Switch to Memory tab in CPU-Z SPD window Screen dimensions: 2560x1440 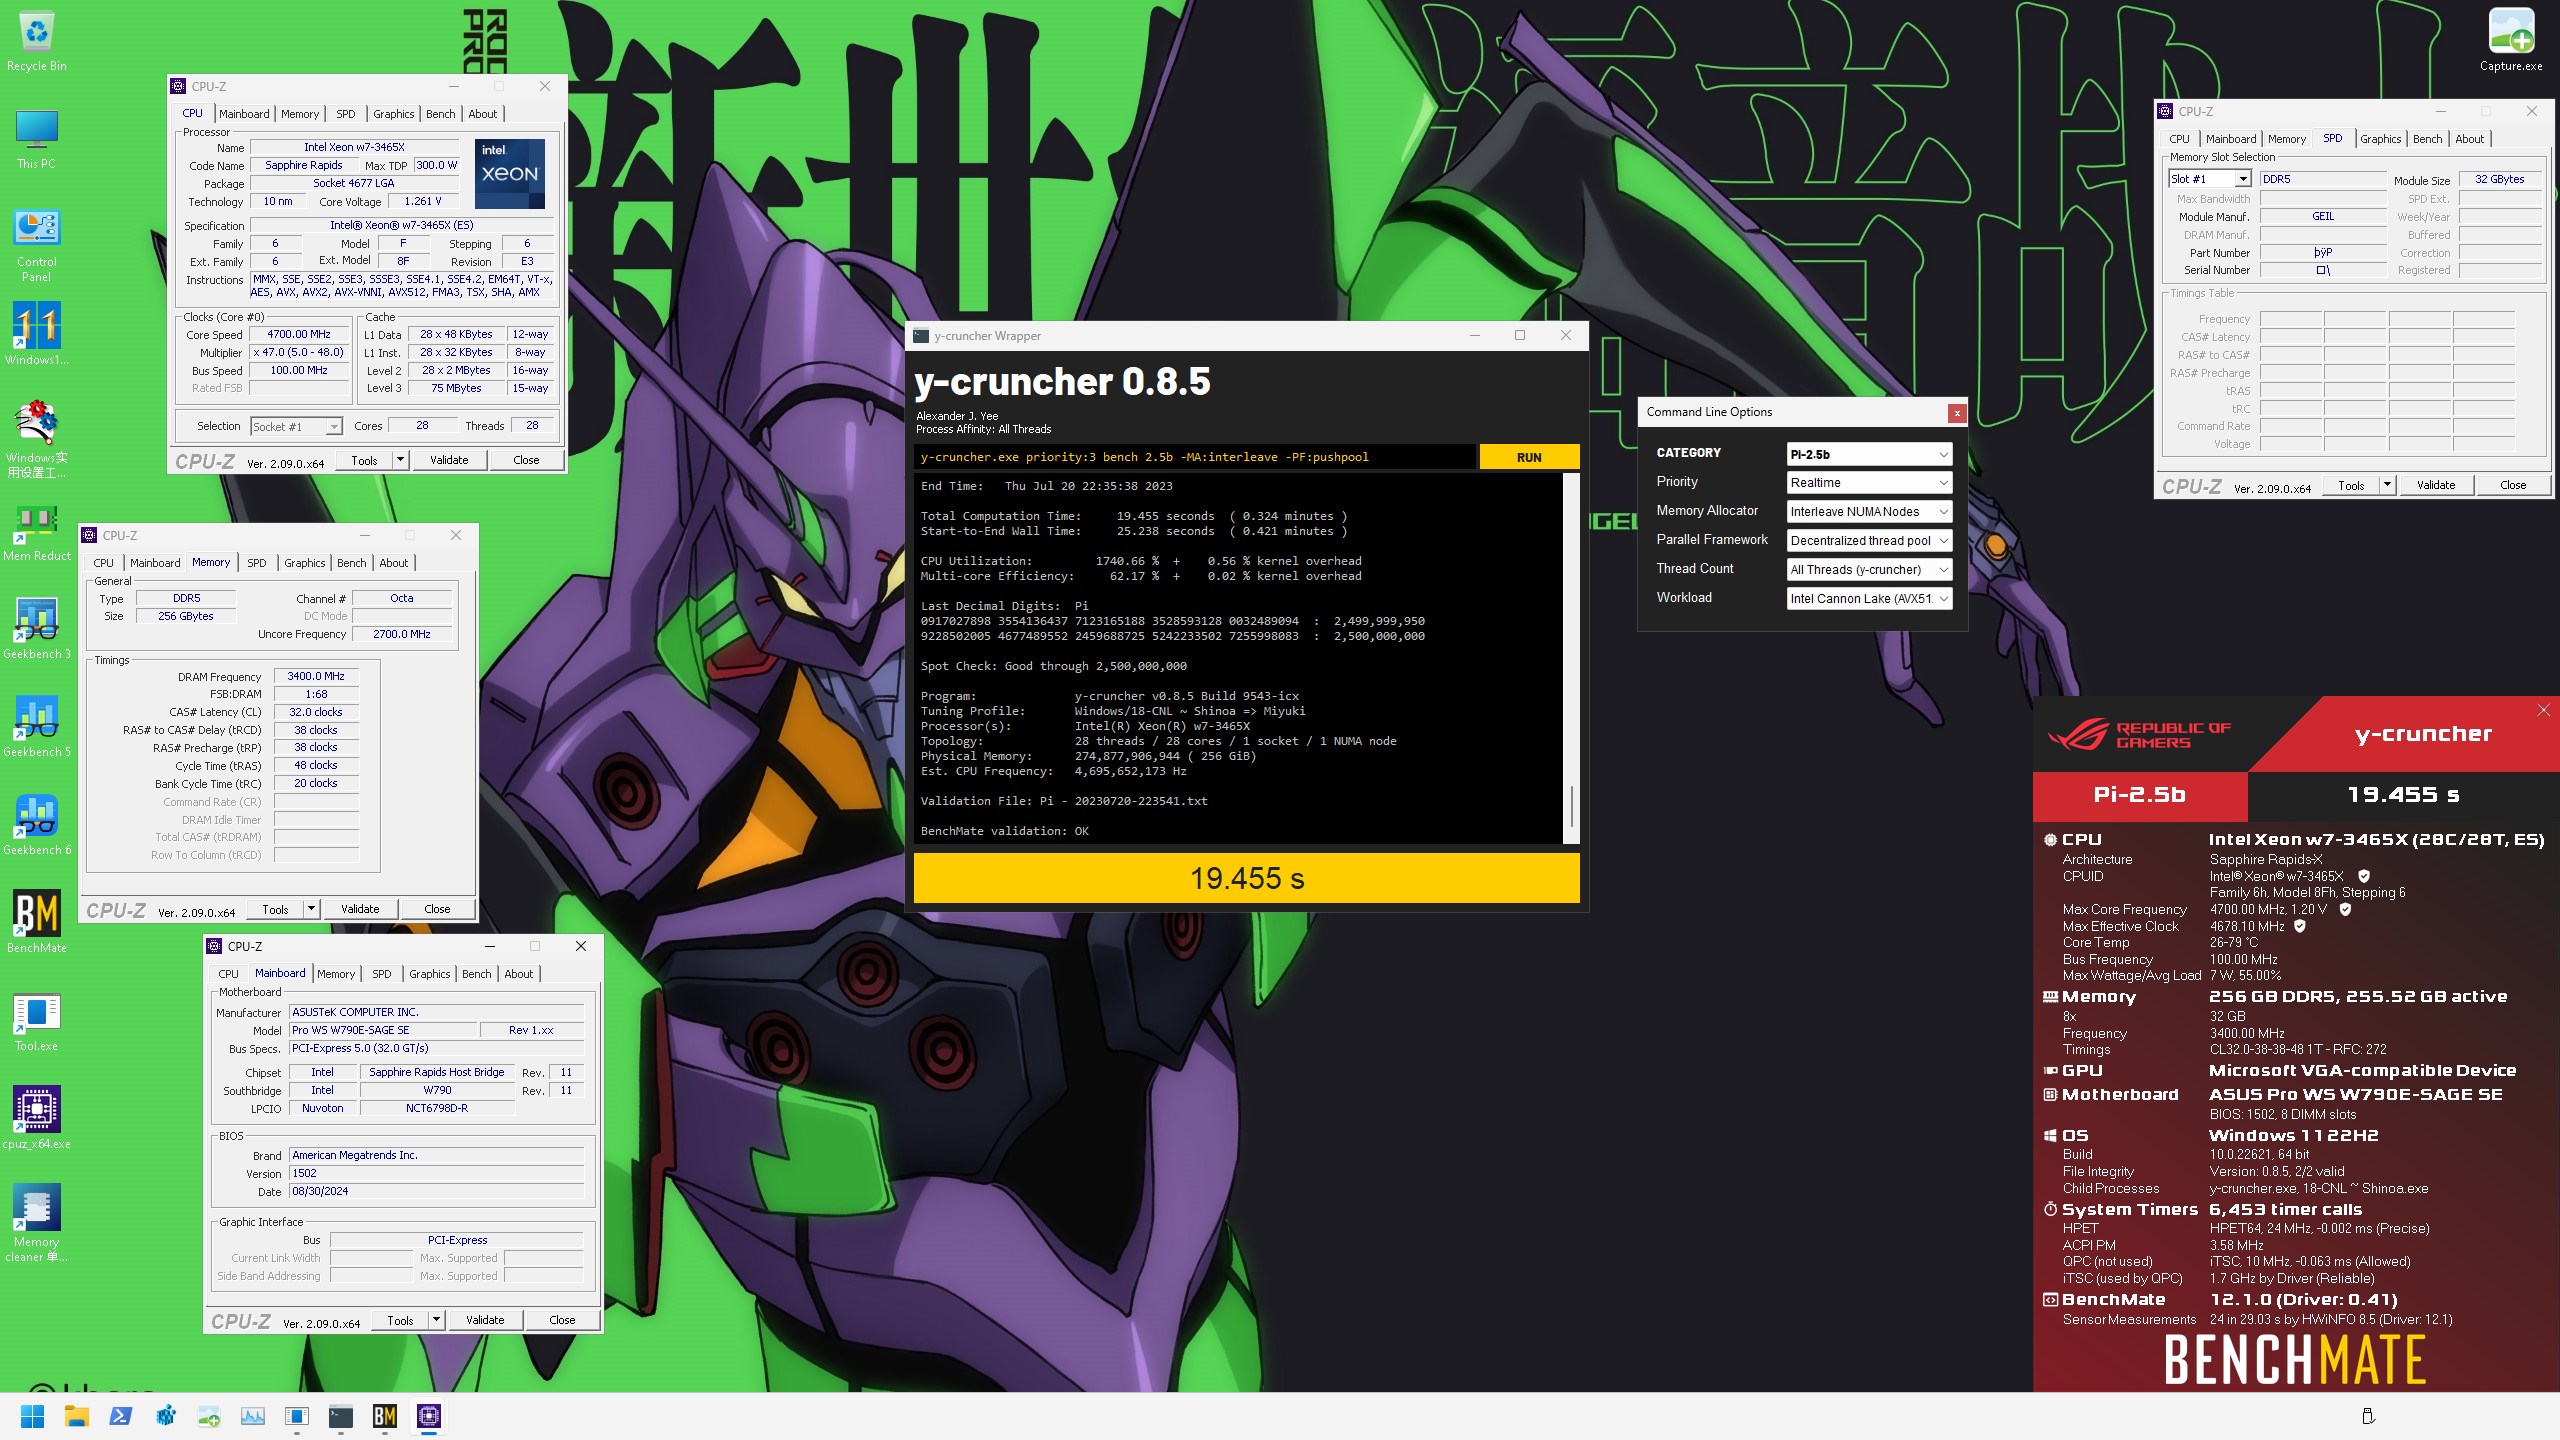point(2287,139)
